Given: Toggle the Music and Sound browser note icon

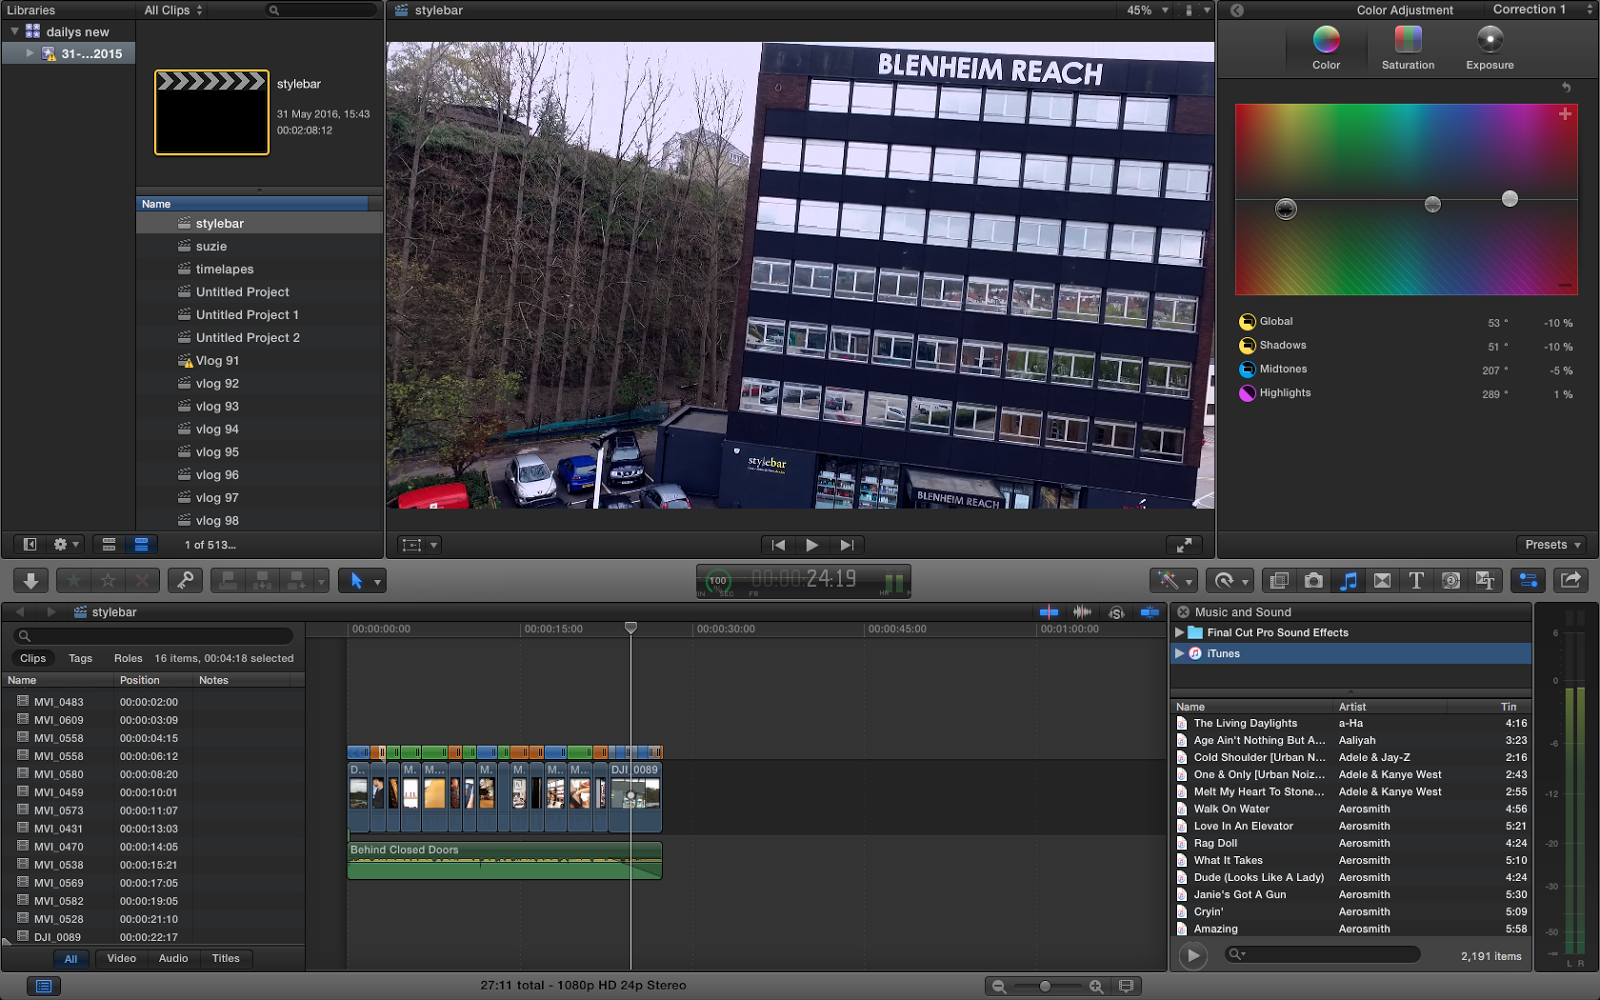Looking at the screenshot, I should (x=1348, y=581).
